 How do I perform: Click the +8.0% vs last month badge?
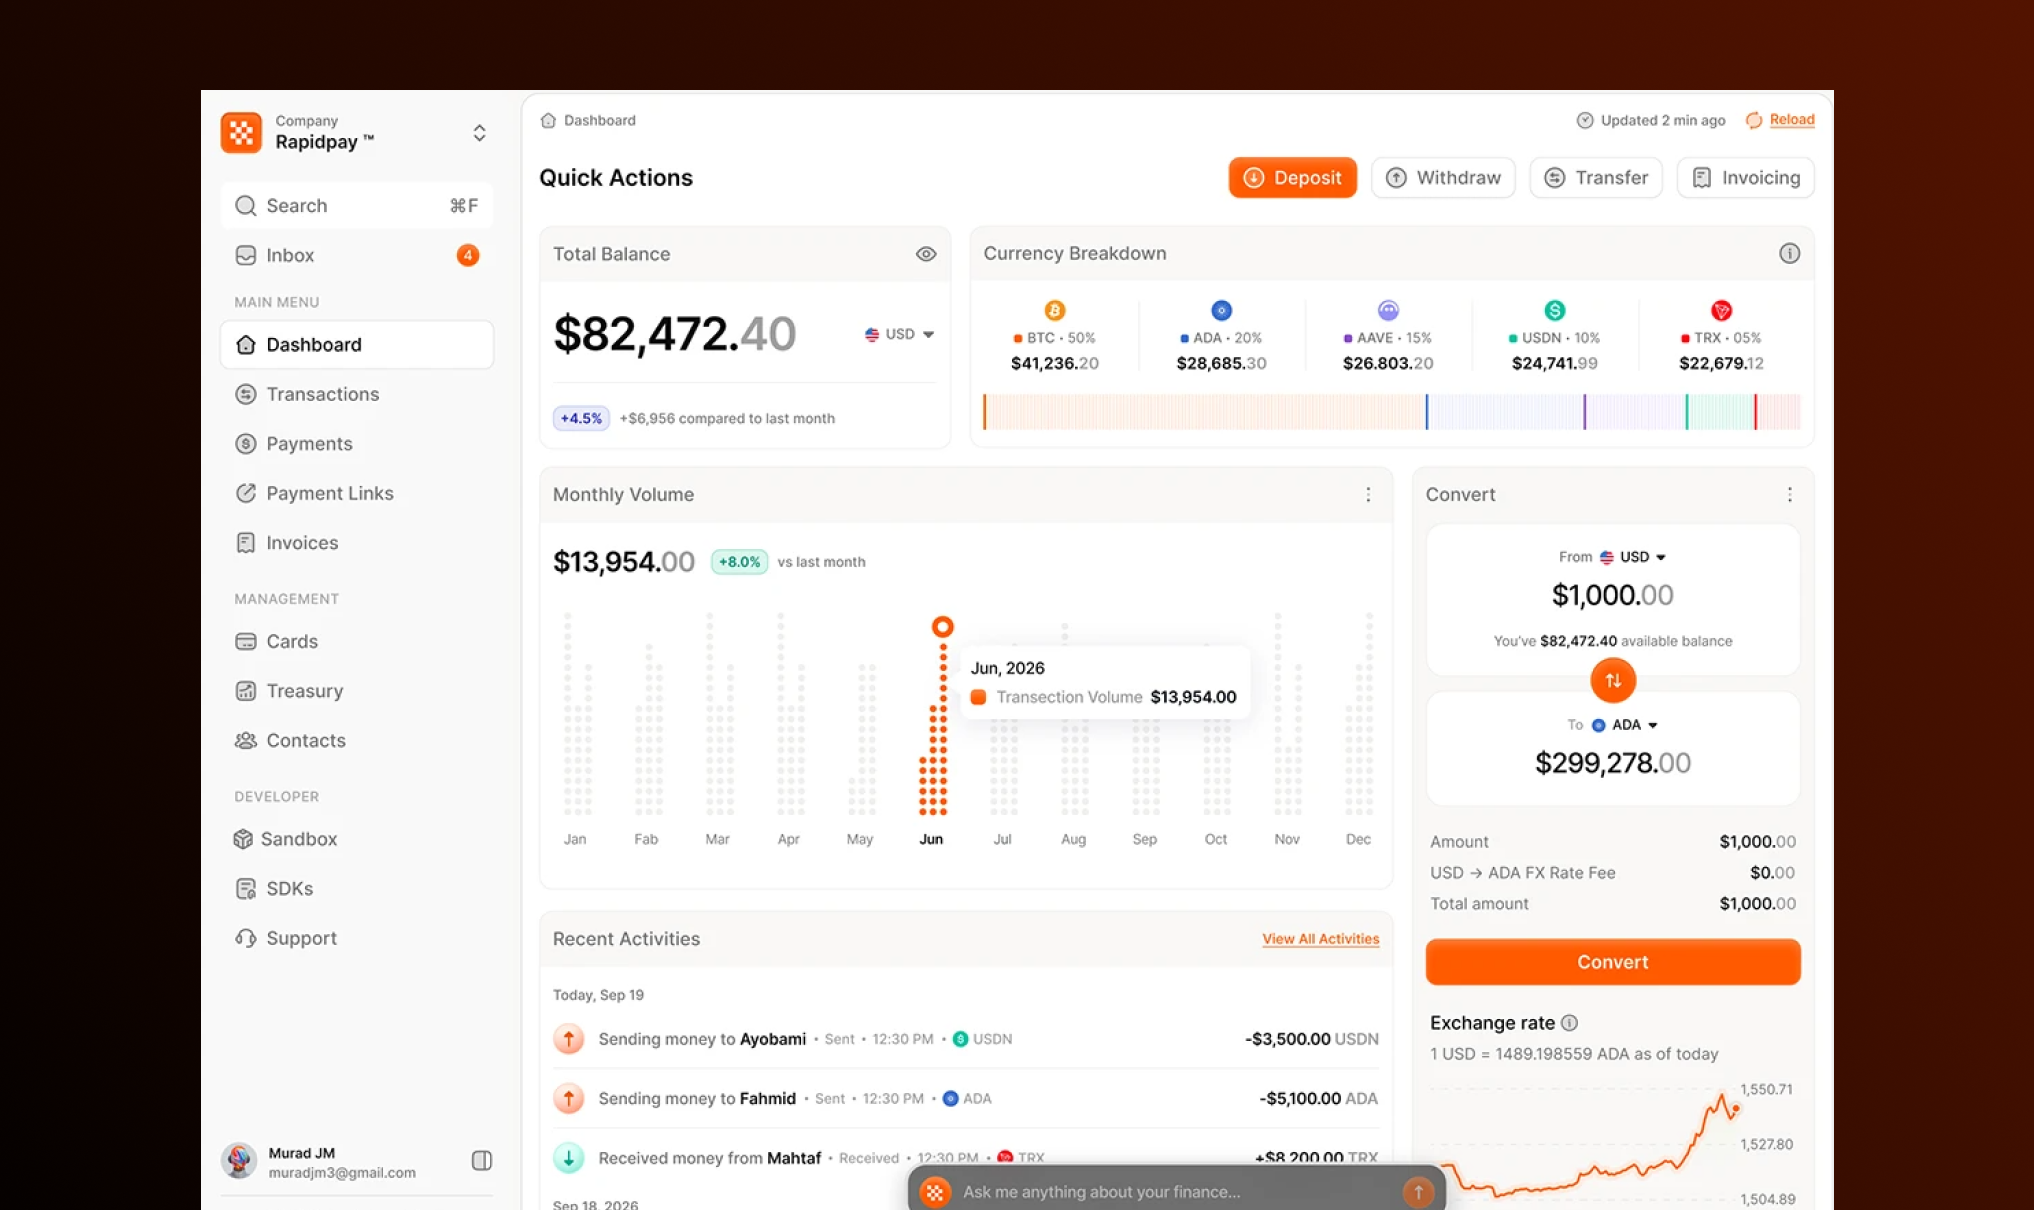[739, 562]
